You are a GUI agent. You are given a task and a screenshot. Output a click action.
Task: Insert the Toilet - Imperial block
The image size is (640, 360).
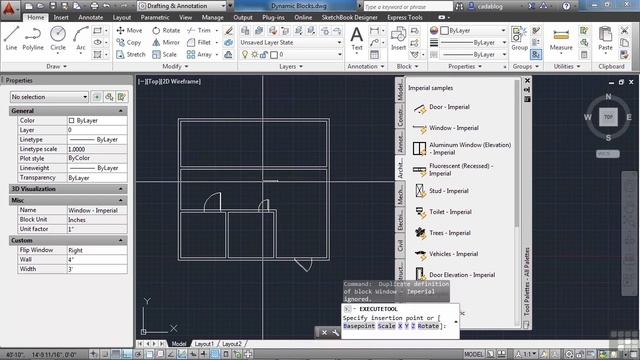point(443,212)
